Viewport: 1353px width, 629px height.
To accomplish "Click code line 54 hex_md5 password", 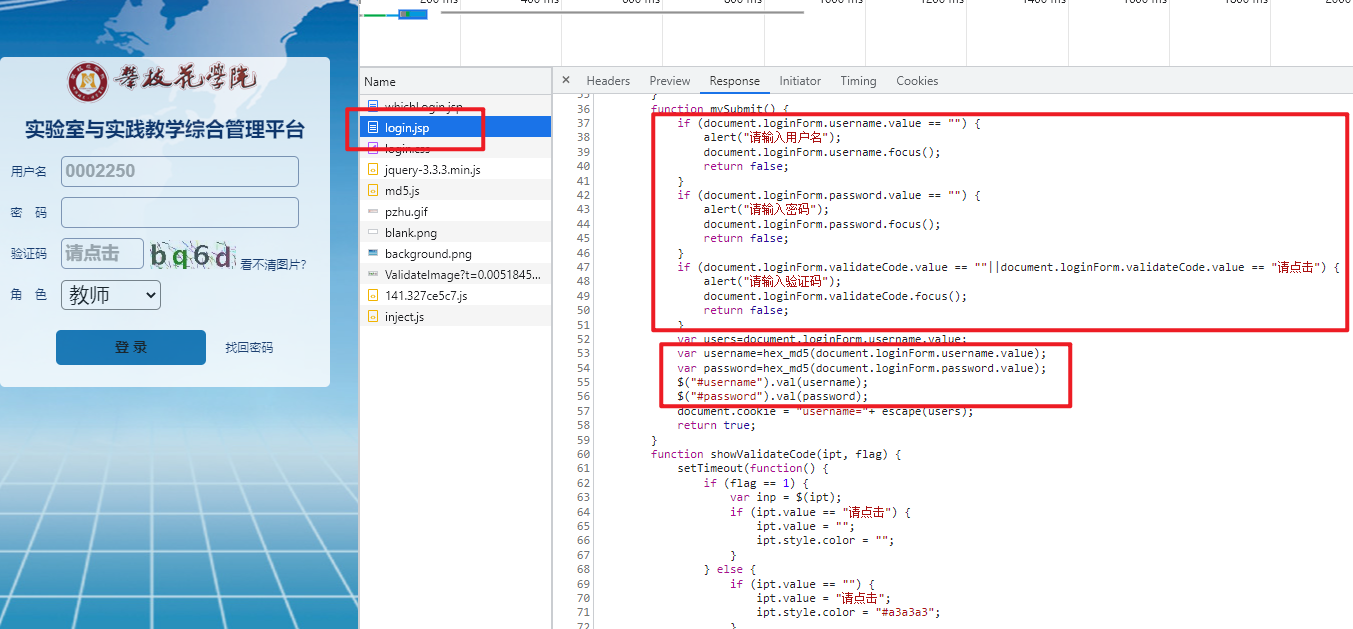I will pyautogui.click(x=861, y=368).
